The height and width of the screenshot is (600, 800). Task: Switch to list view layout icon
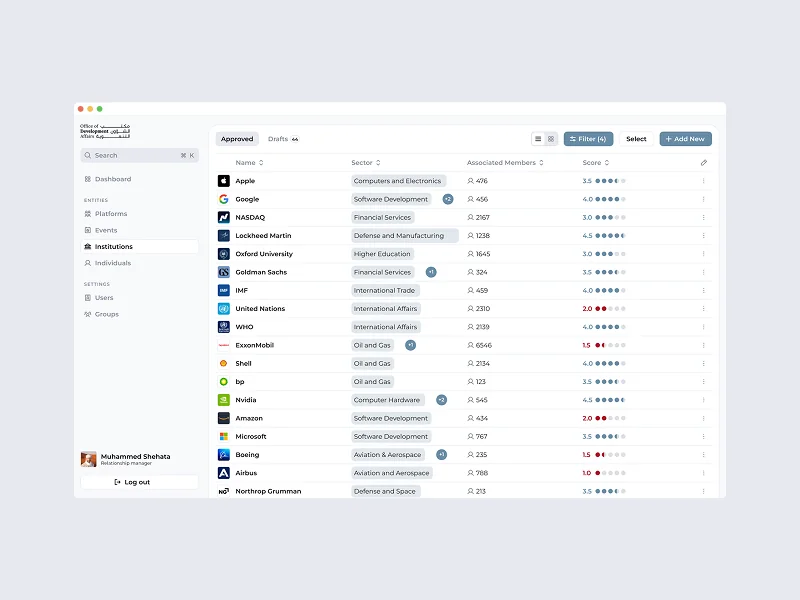[x=538, y=139]
